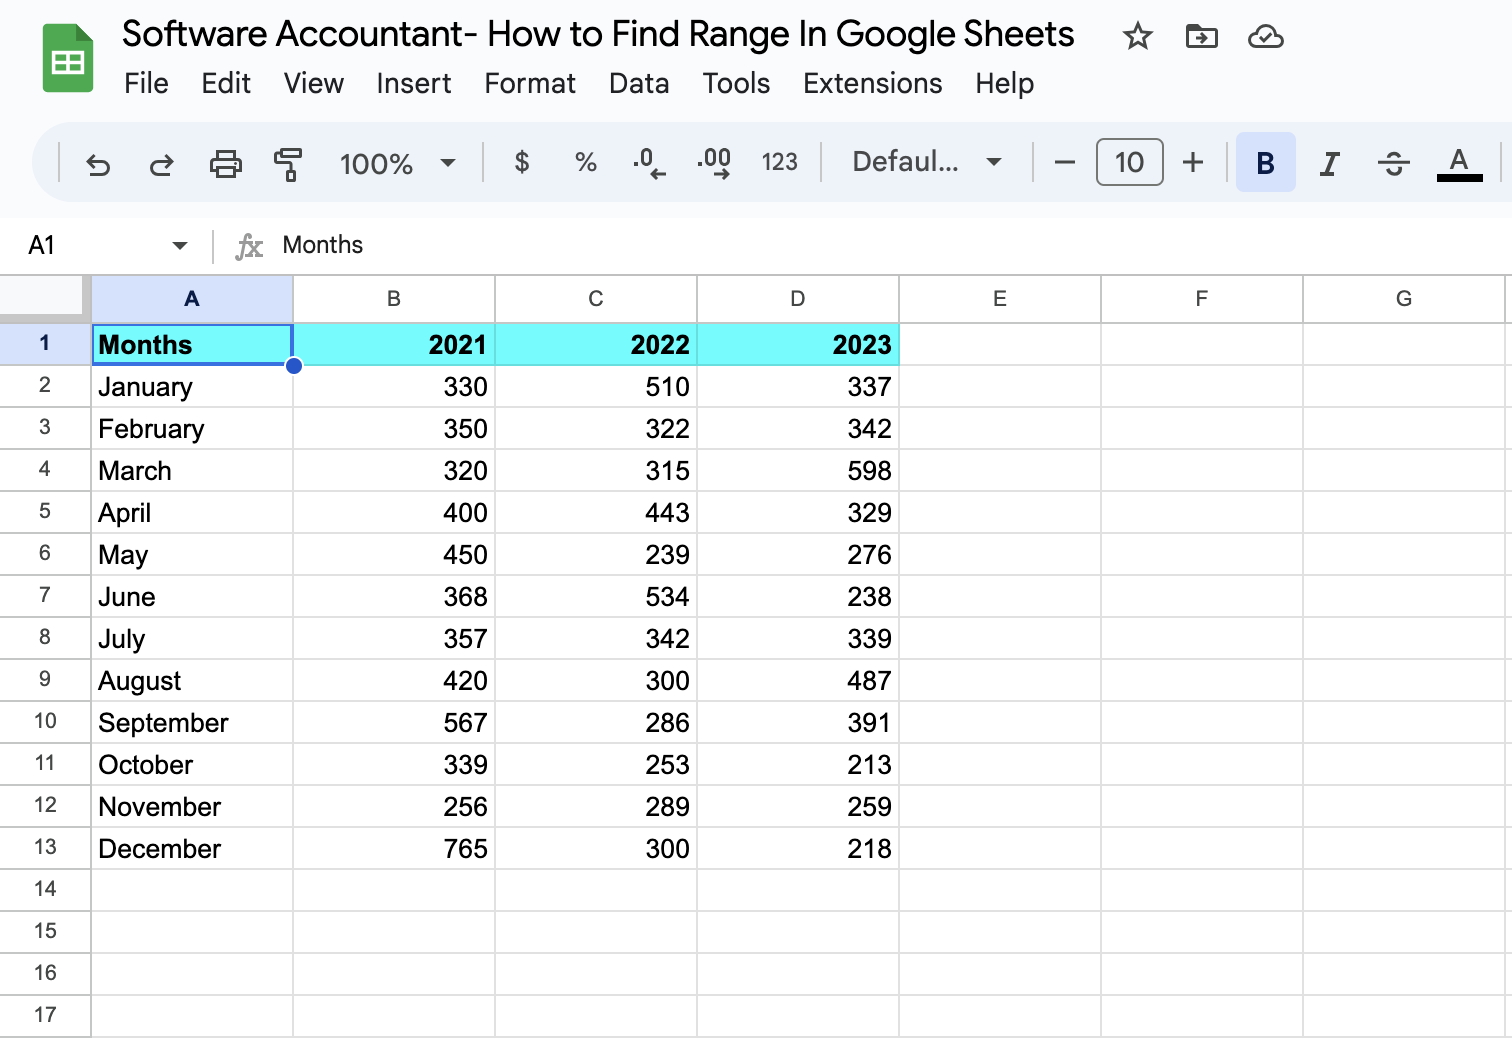Select the 2021 header cell
The image size is (1512, 1038).
(394, 344)
